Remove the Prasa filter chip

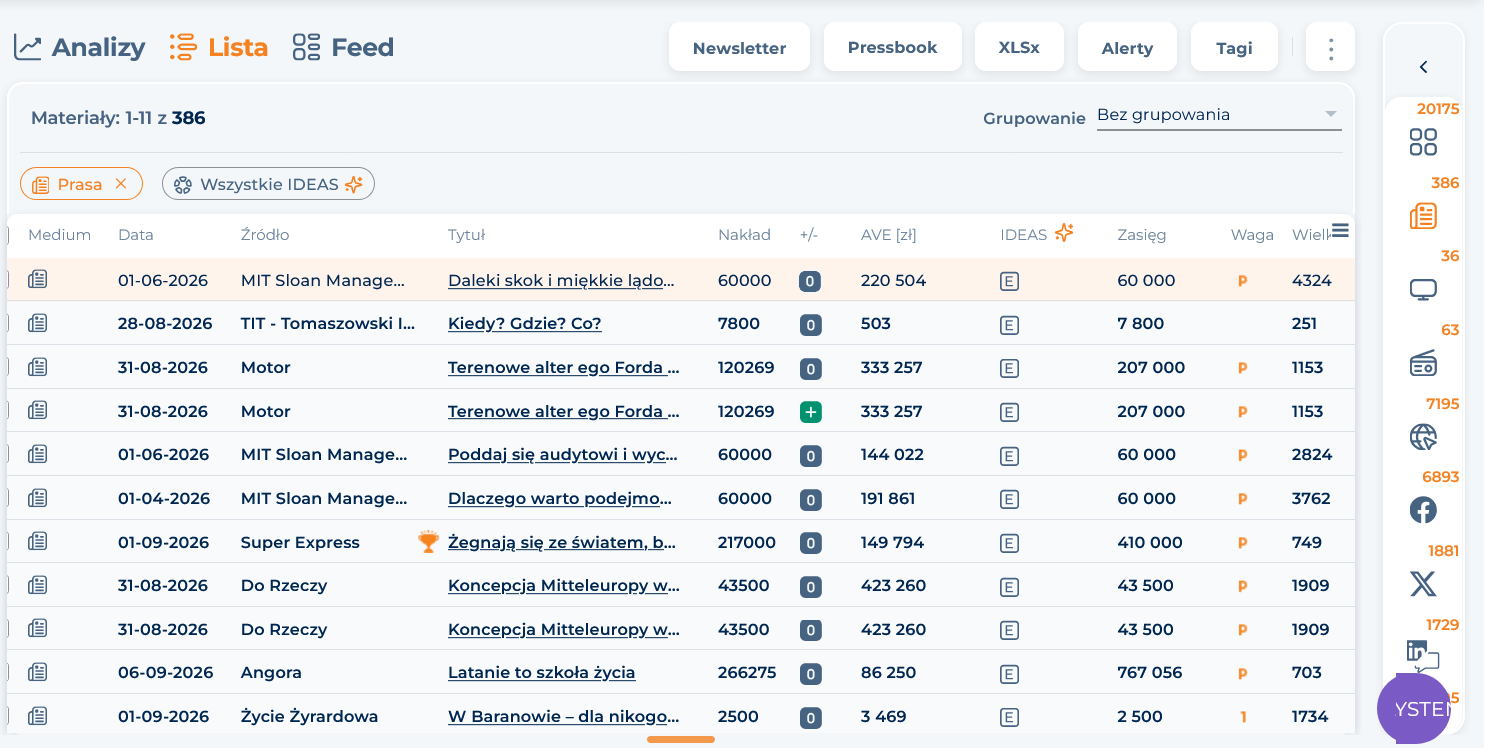(121, 184)
